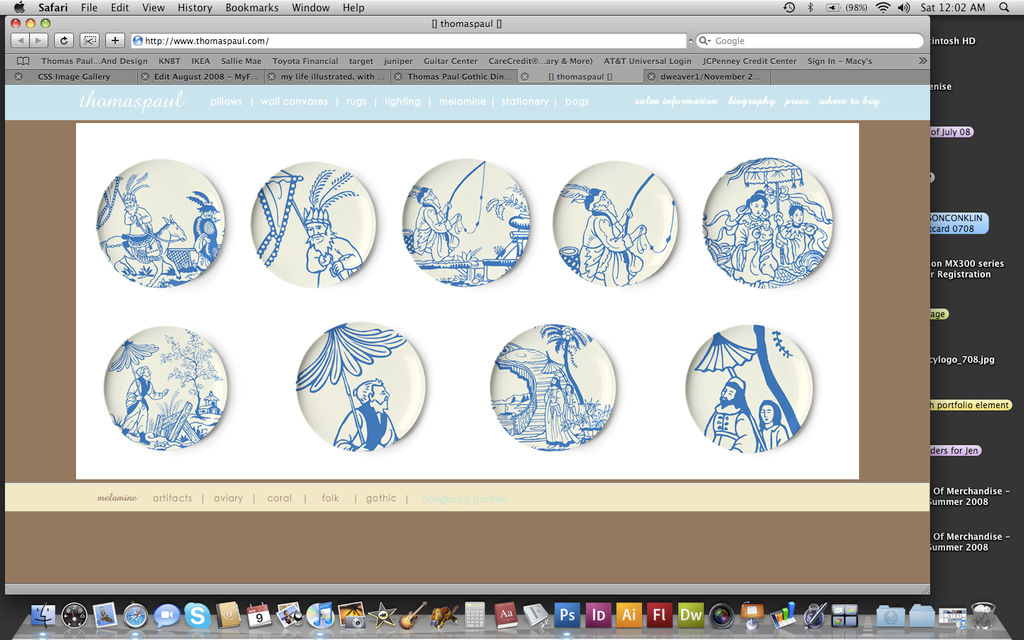Open the View menu
This screenshot has height=640, width=1024.
point(153,7)
